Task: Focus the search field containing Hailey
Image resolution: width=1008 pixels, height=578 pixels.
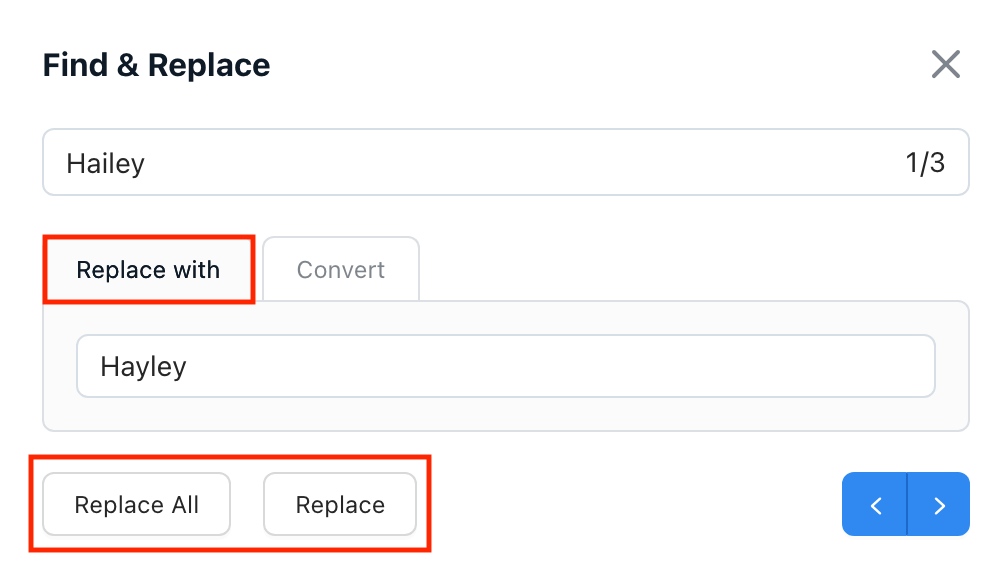Action: pos(450,163)
